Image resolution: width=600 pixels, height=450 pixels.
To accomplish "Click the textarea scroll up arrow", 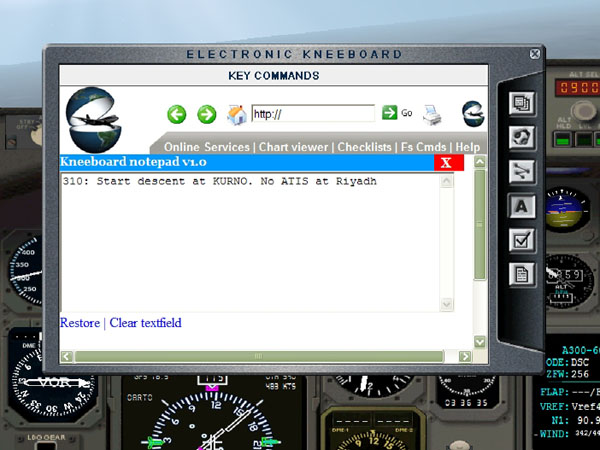I will (x=447, y=181).
